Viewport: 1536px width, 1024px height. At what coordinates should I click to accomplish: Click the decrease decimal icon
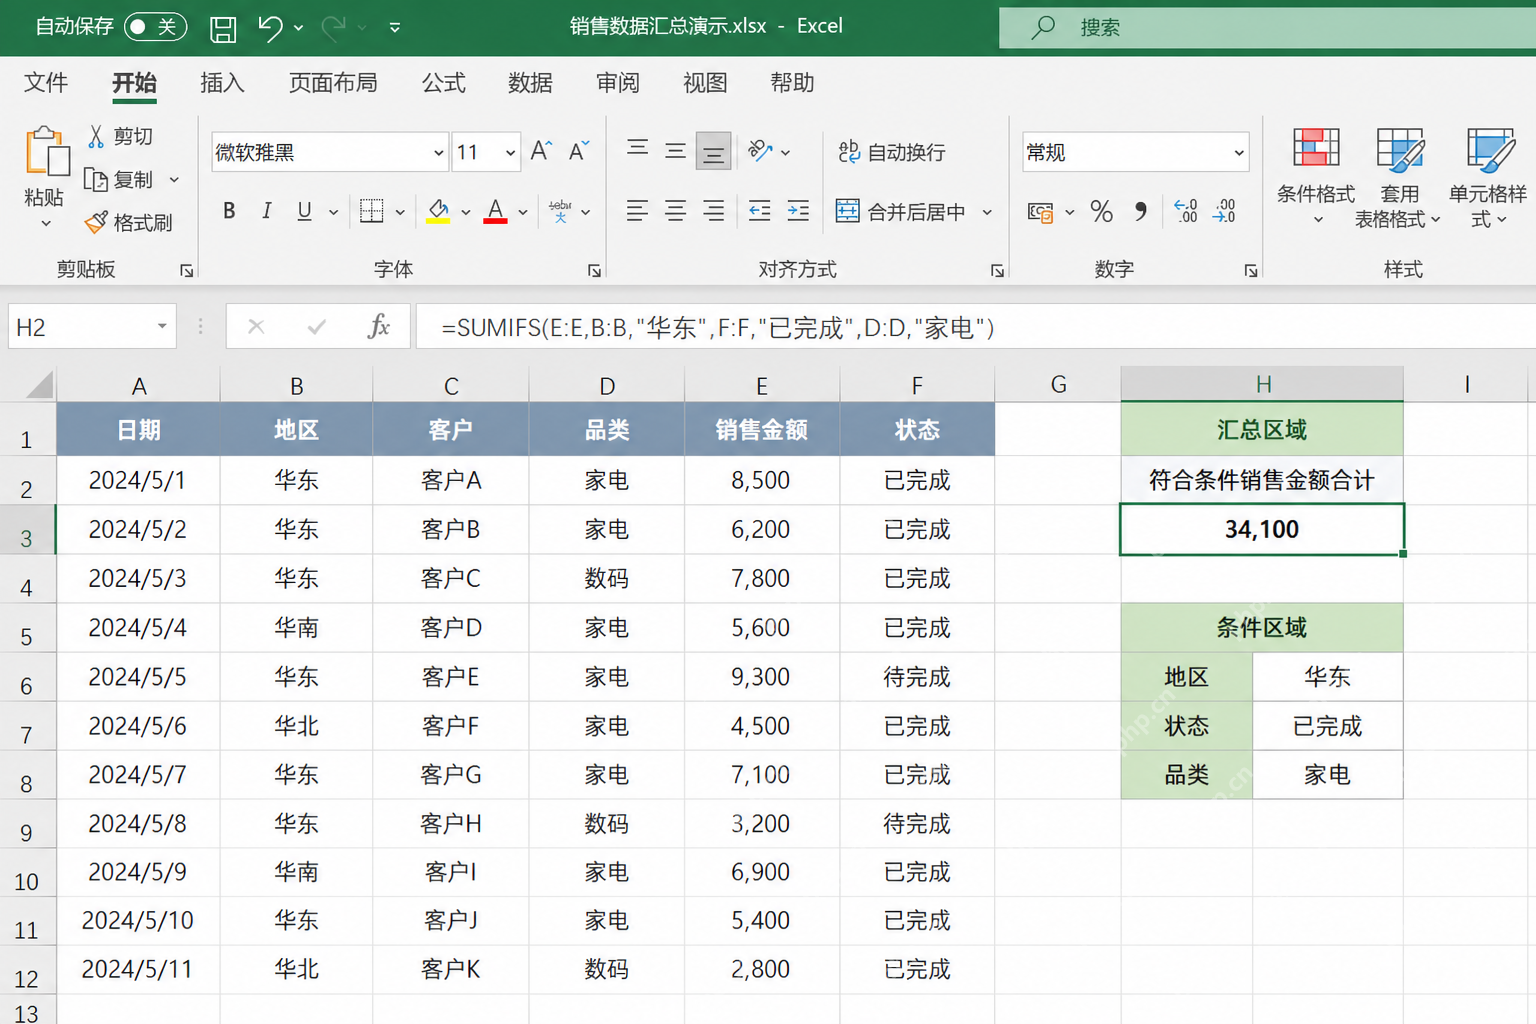click(x=1225, y=211)
